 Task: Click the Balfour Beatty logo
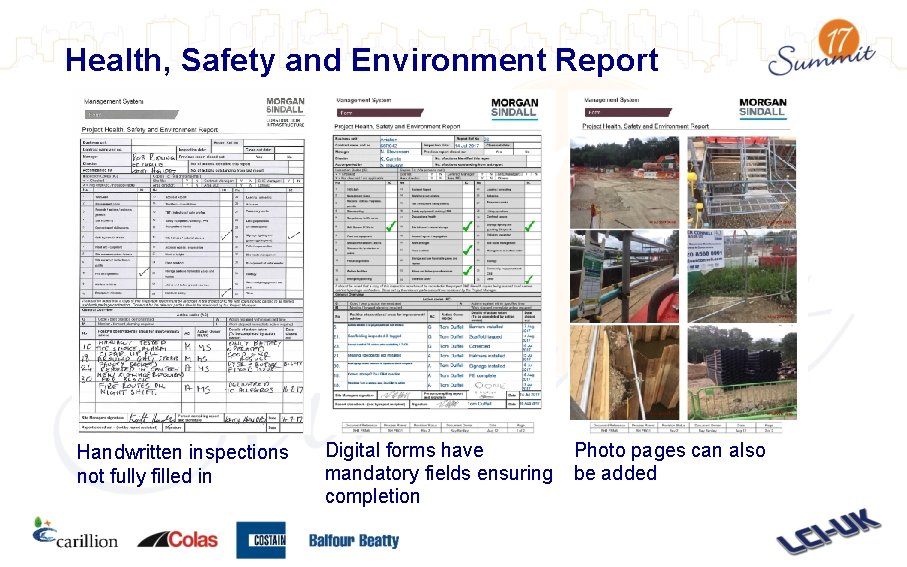point(354,540)
